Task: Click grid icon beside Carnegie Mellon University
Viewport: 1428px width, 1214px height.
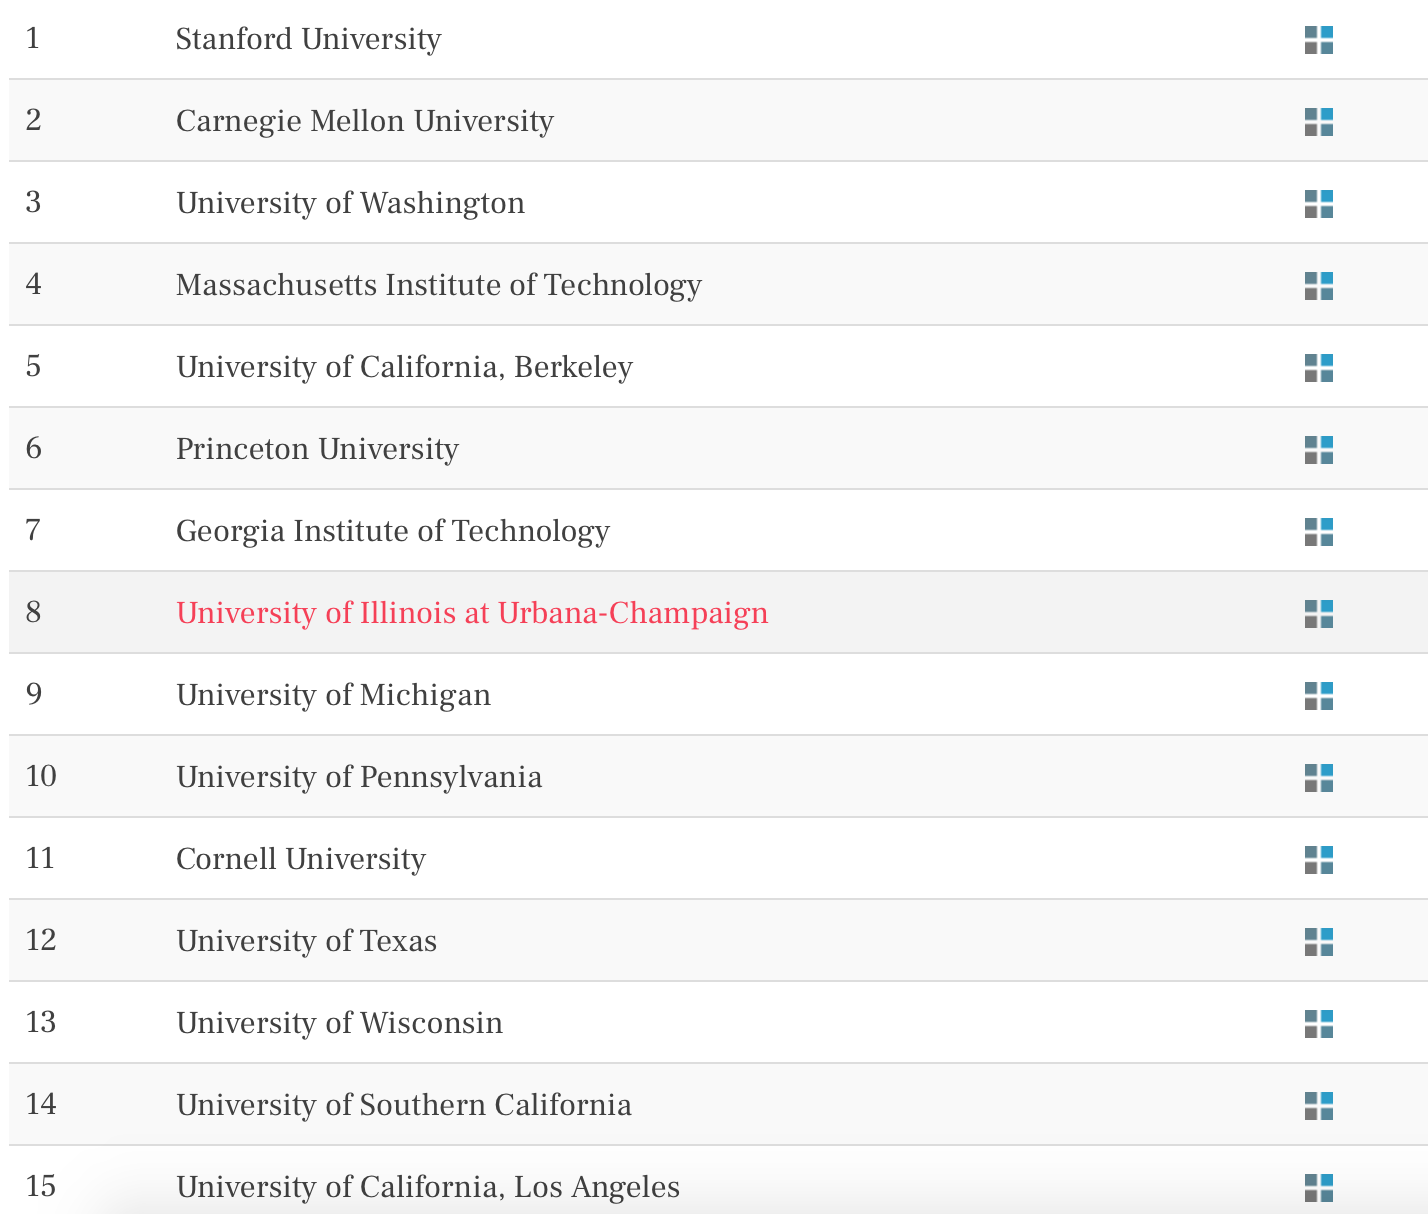Action: (x=1319, y=122)
